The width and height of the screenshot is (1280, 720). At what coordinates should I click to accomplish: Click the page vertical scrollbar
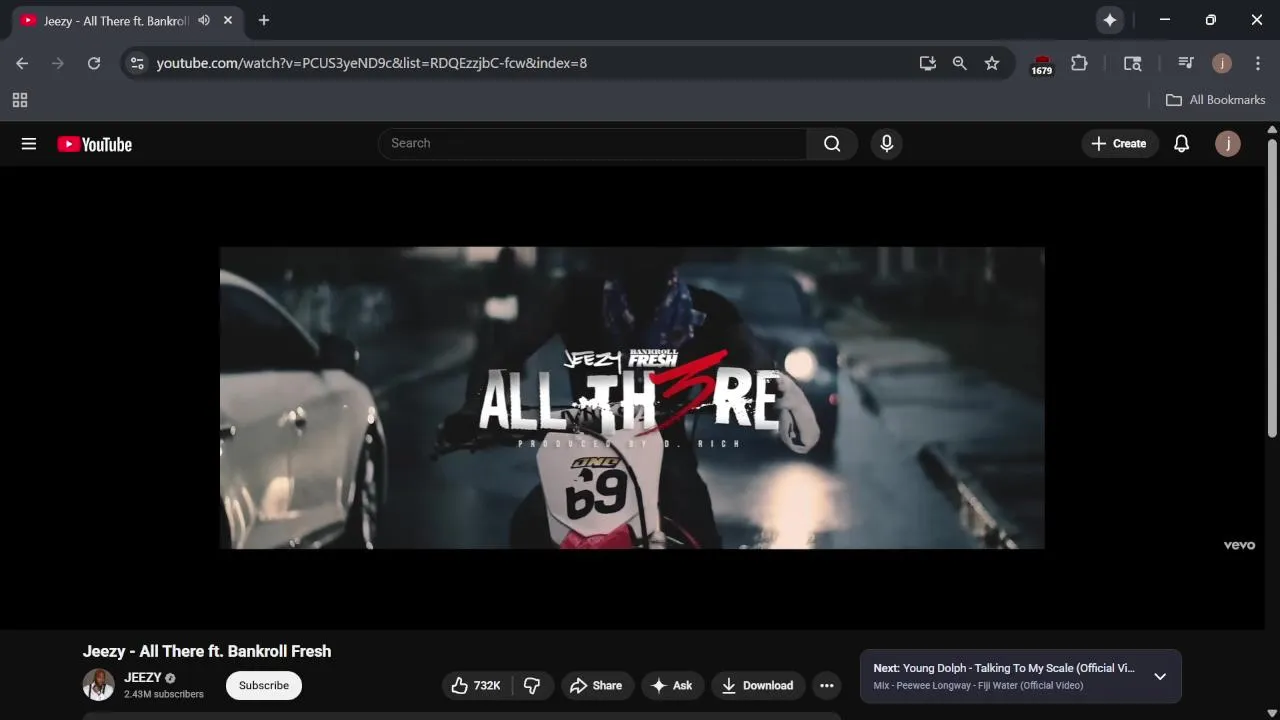(1272, 288)
